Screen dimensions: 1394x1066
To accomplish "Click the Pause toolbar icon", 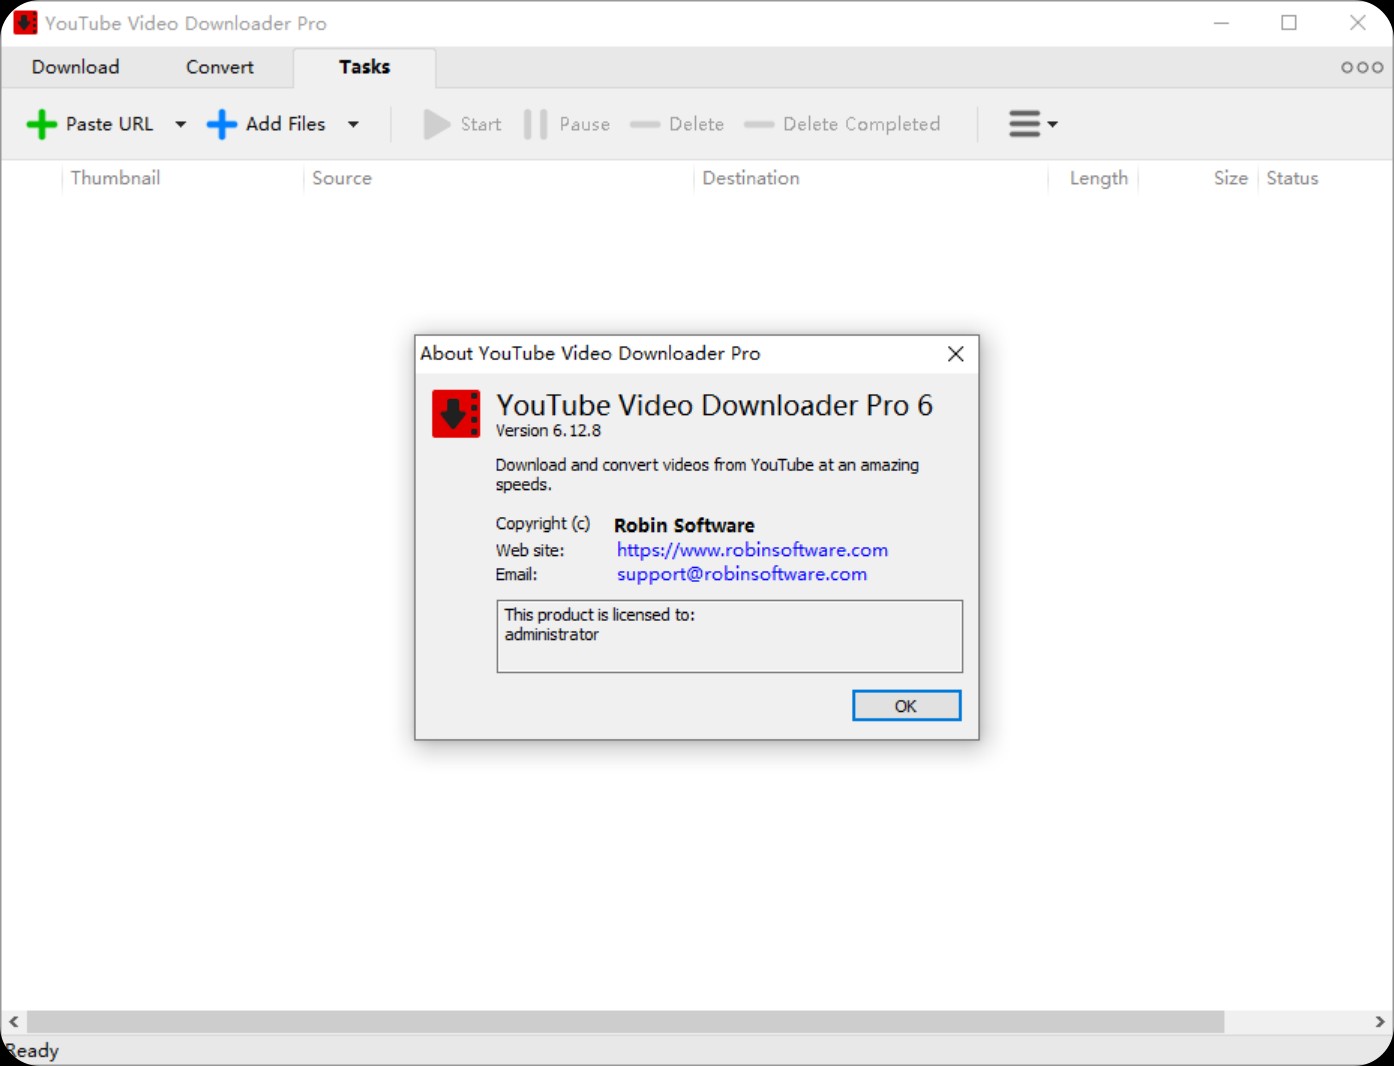I will point(536,124).
